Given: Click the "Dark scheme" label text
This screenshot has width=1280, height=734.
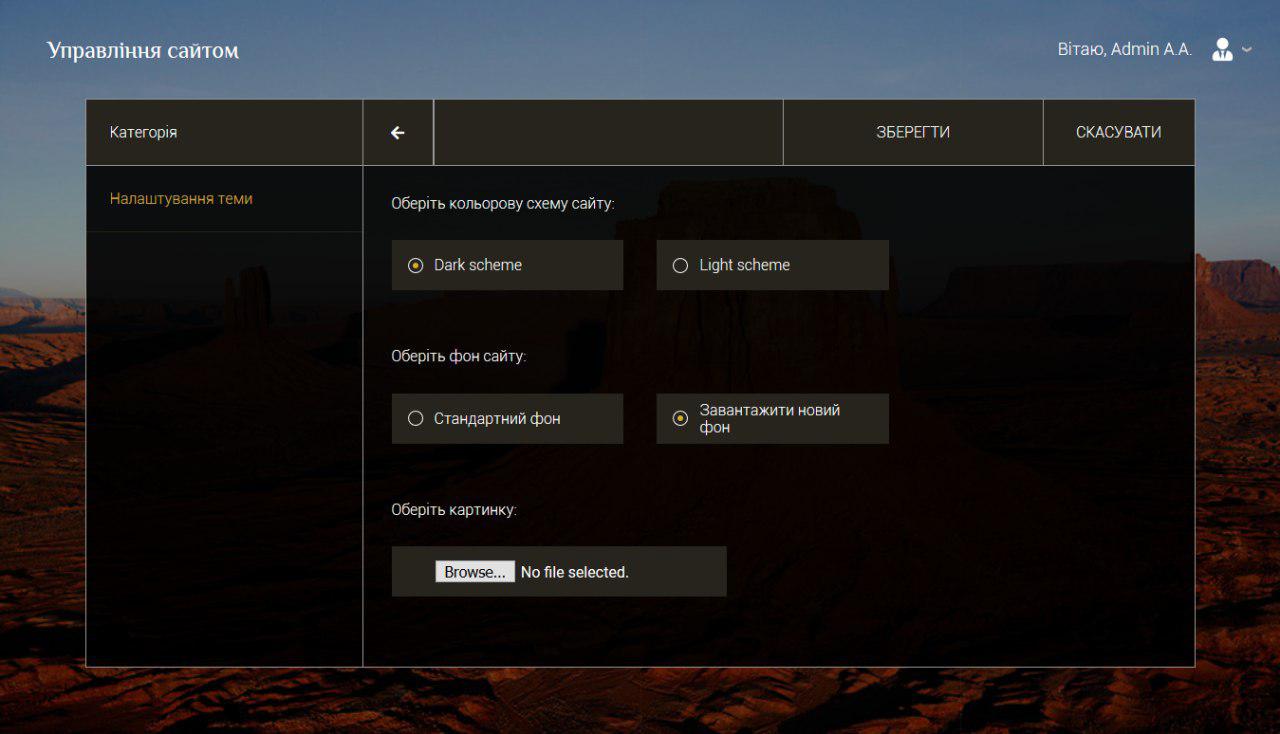Looking at the screenshot, I should pyautogui.click(x=478, y=265).
